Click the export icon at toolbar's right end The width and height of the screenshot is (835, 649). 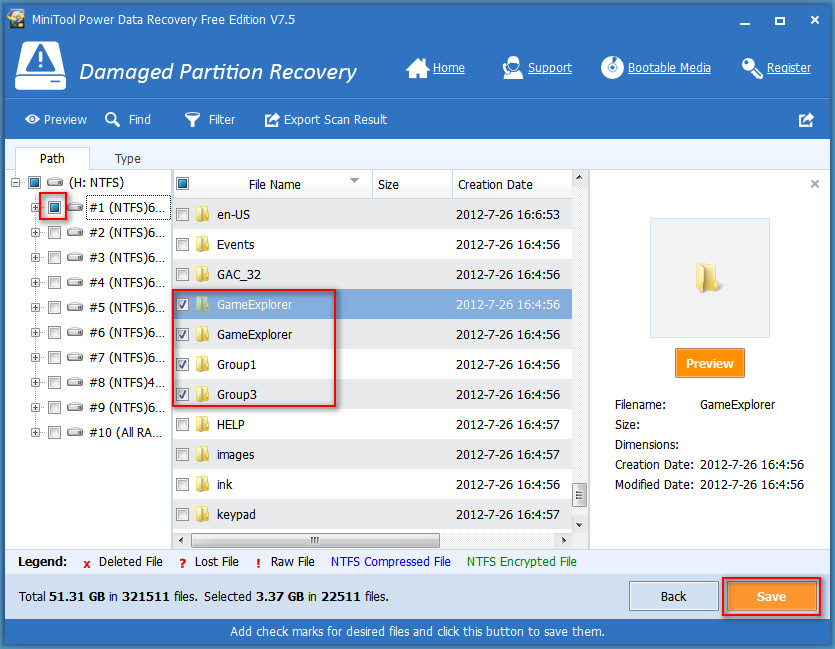(x=806, y=119)
